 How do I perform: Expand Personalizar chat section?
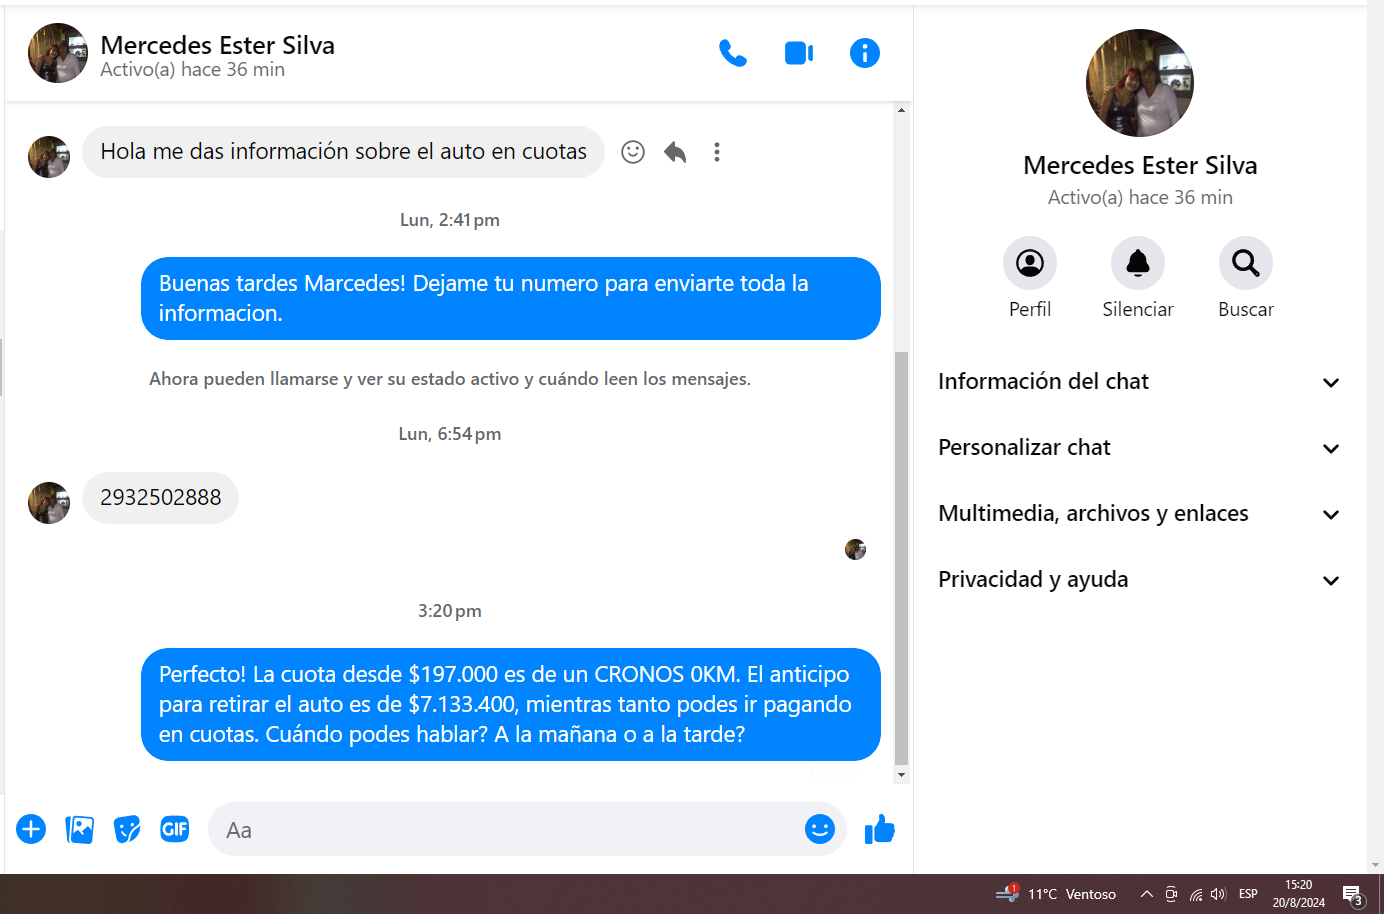tap(1139, 448)
